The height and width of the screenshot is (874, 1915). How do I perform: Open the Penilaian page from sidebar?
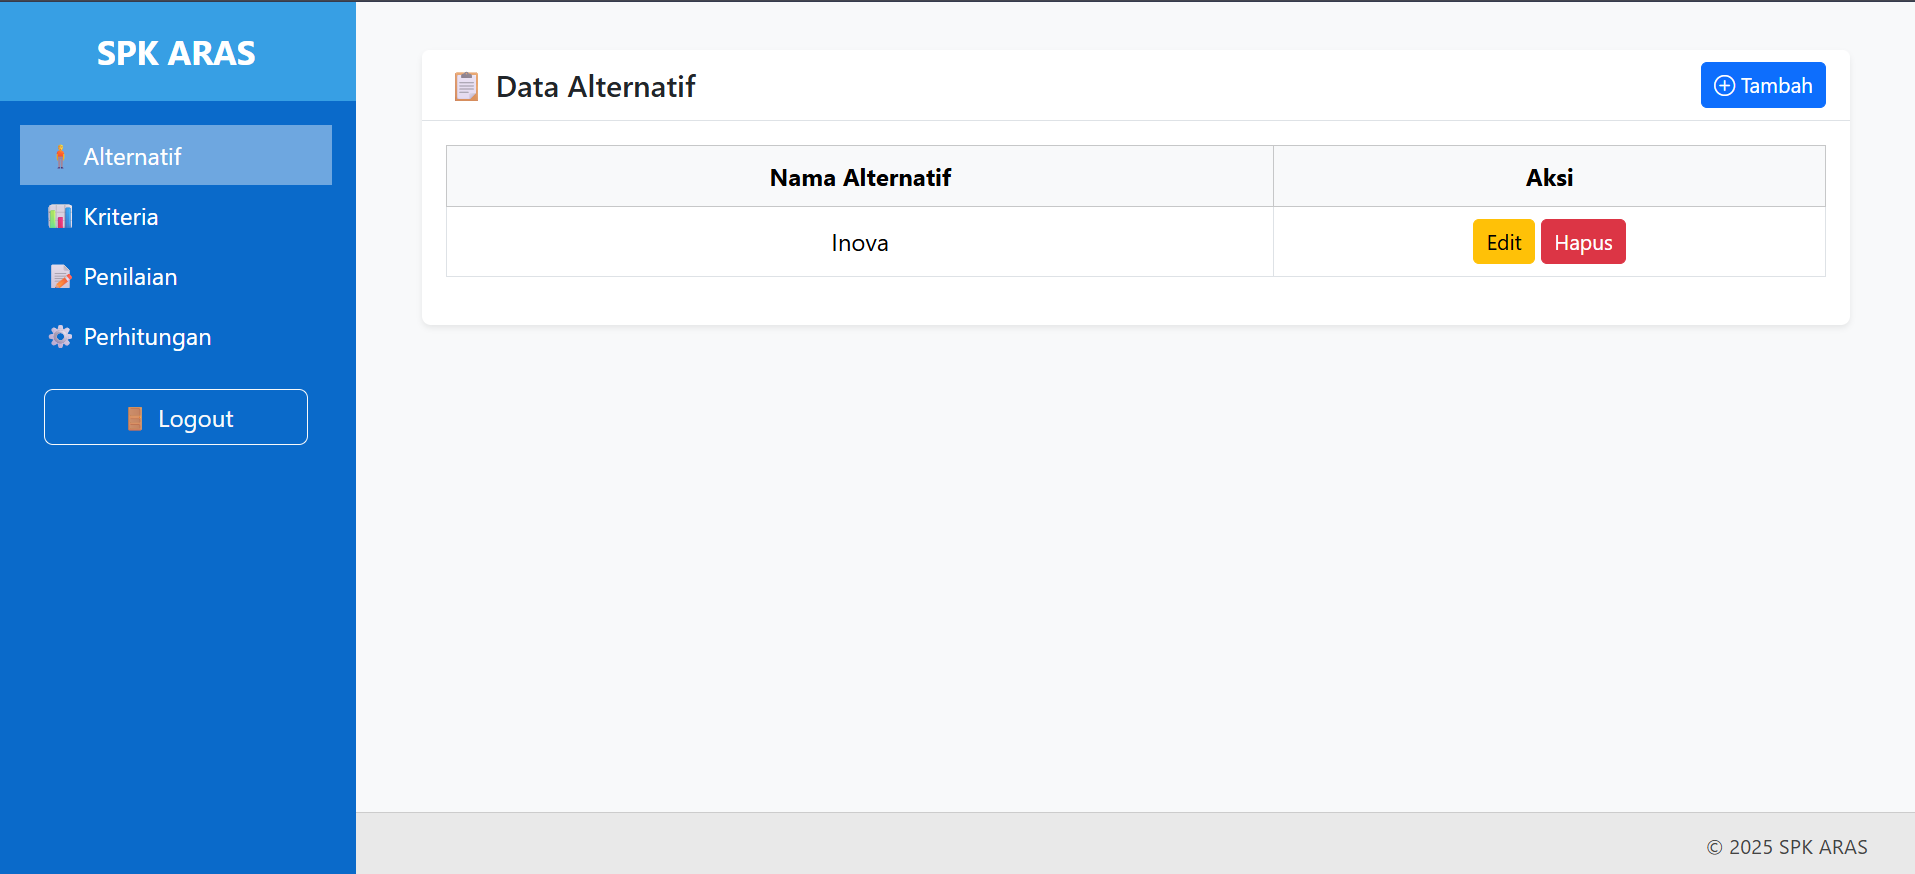[x=130, y=277]
